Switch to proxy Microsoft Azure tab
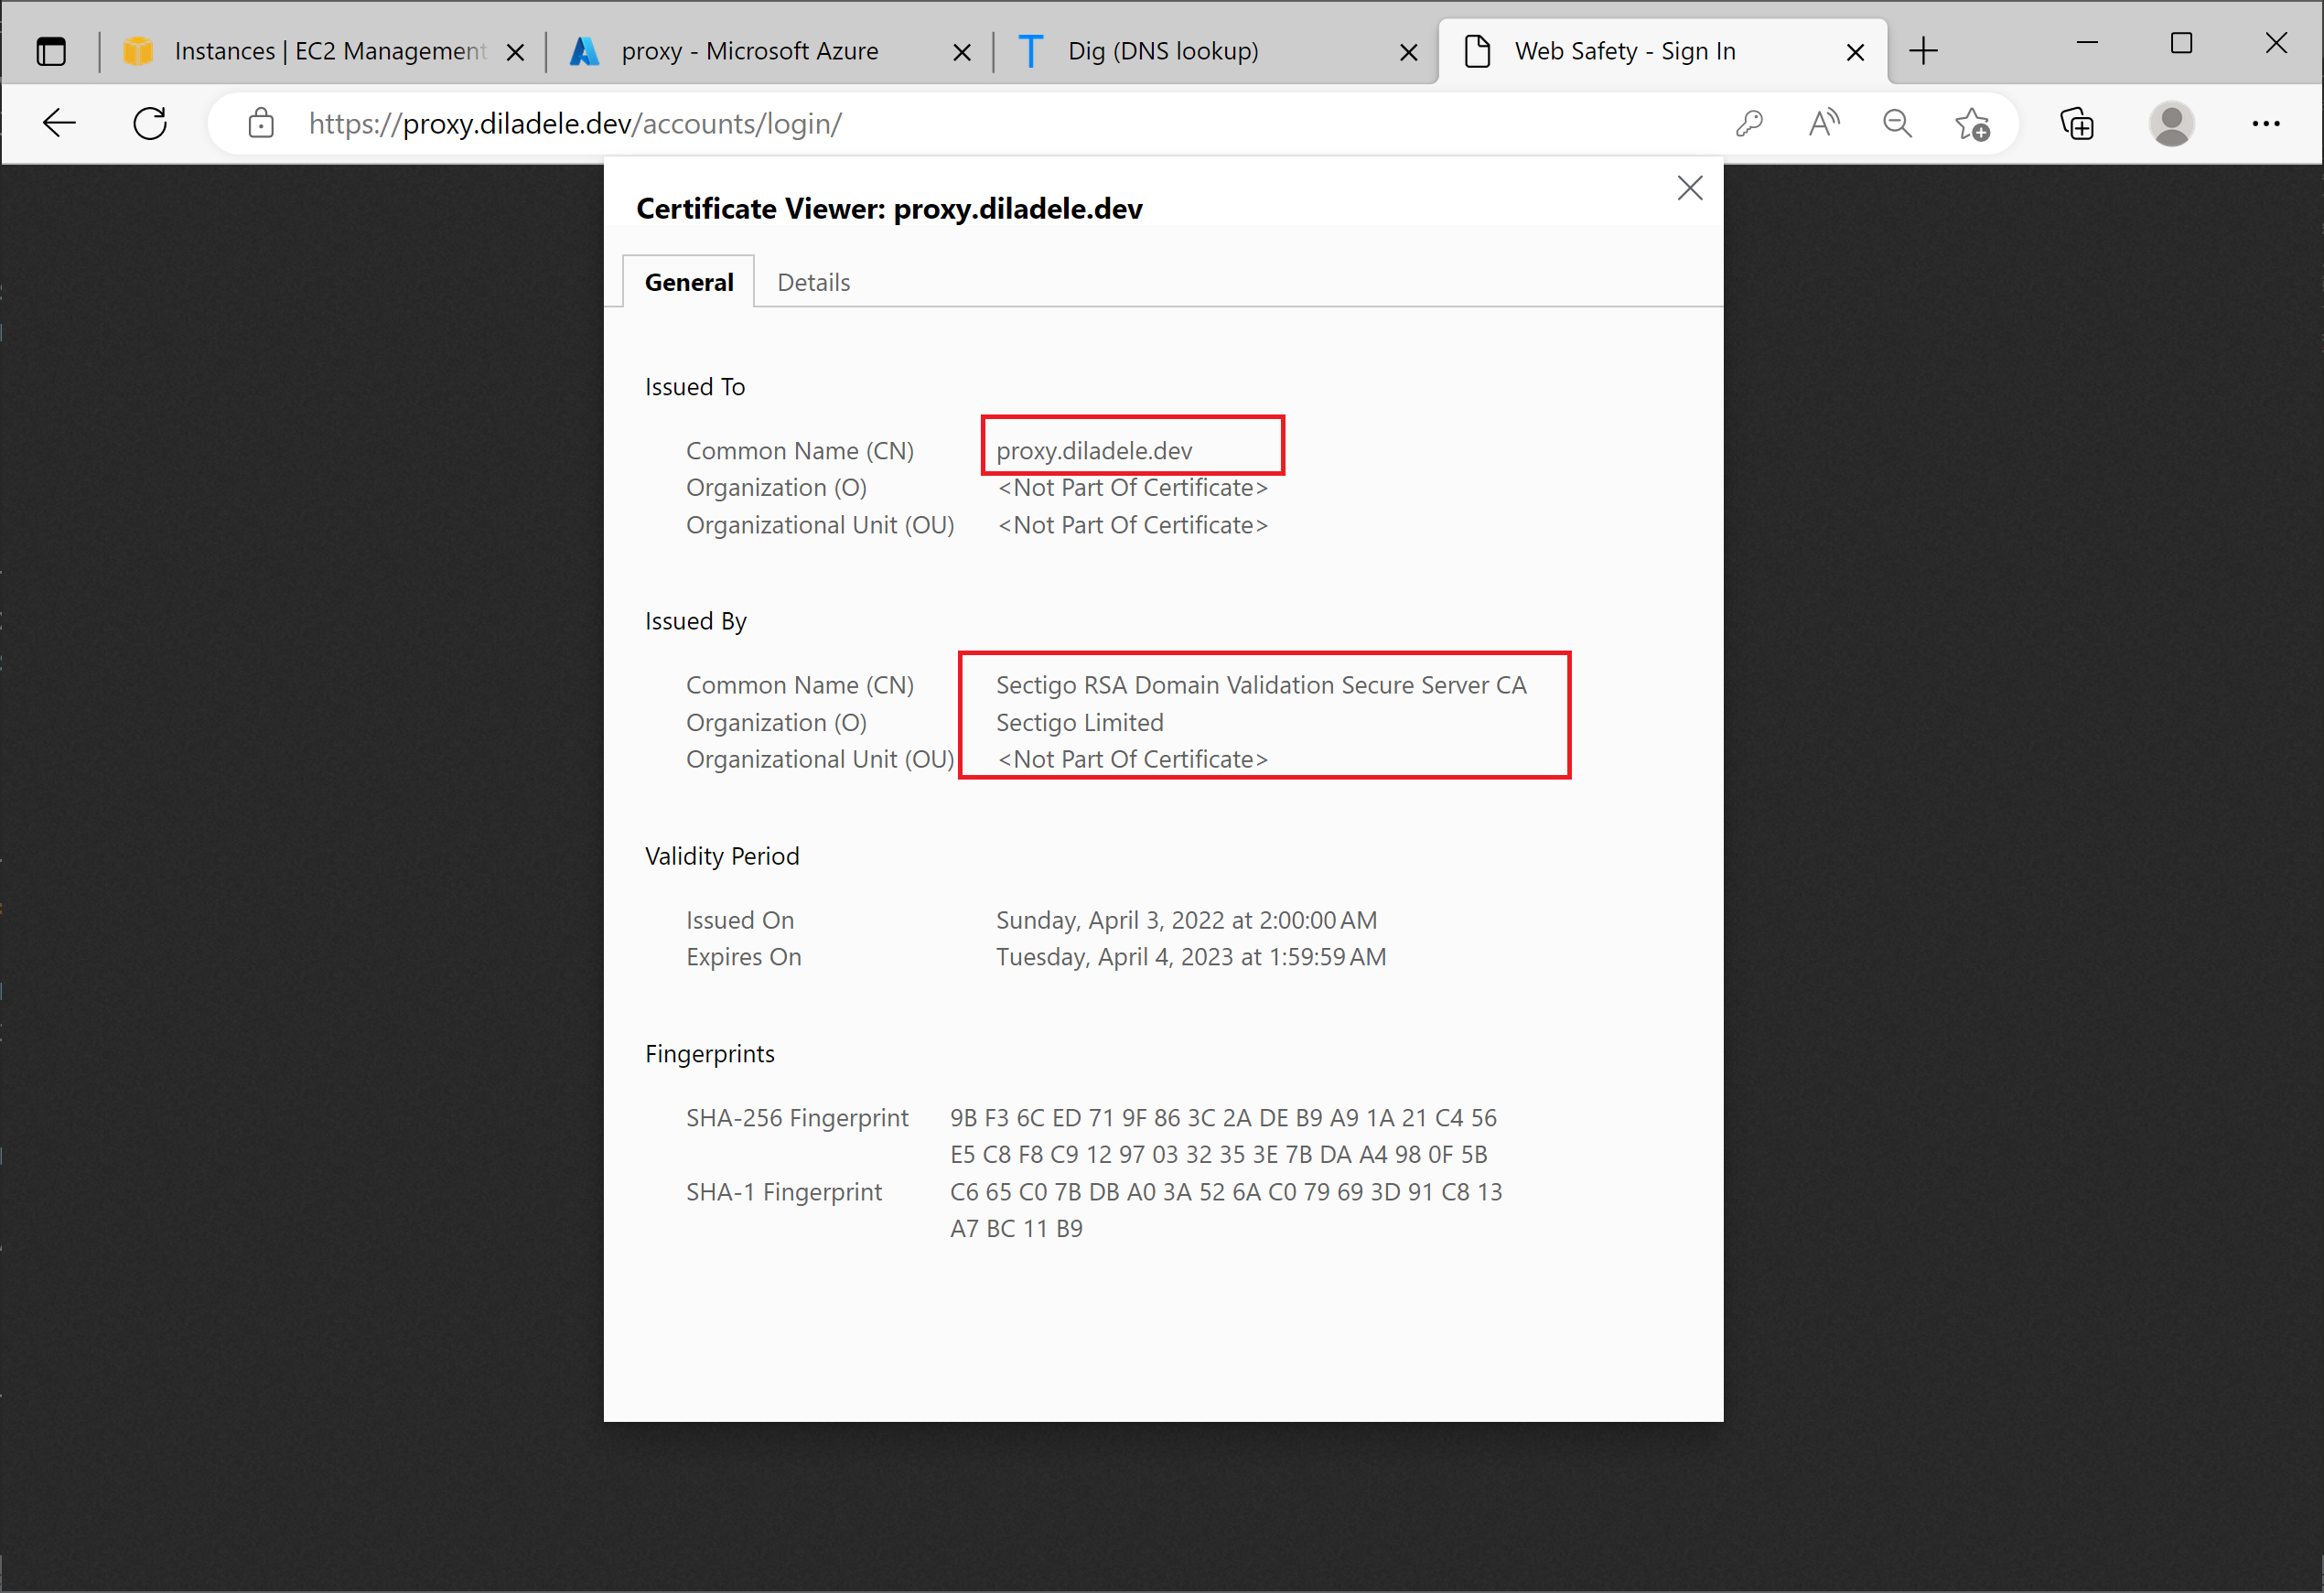This screenshot has height=1593, width=2324. 769,51
